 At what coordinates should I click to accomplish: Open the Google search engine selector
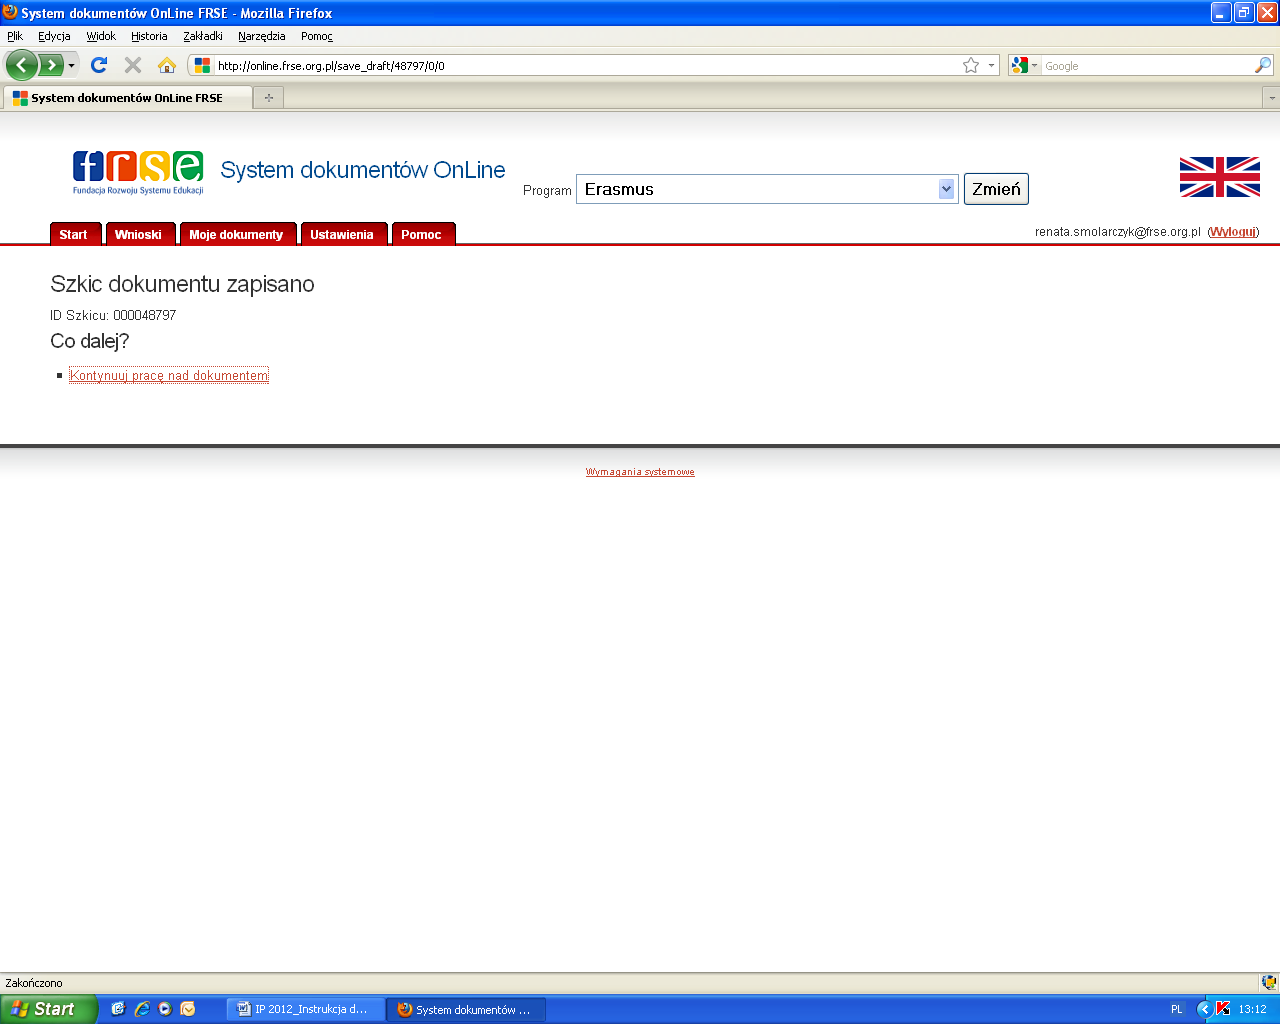1024,65
